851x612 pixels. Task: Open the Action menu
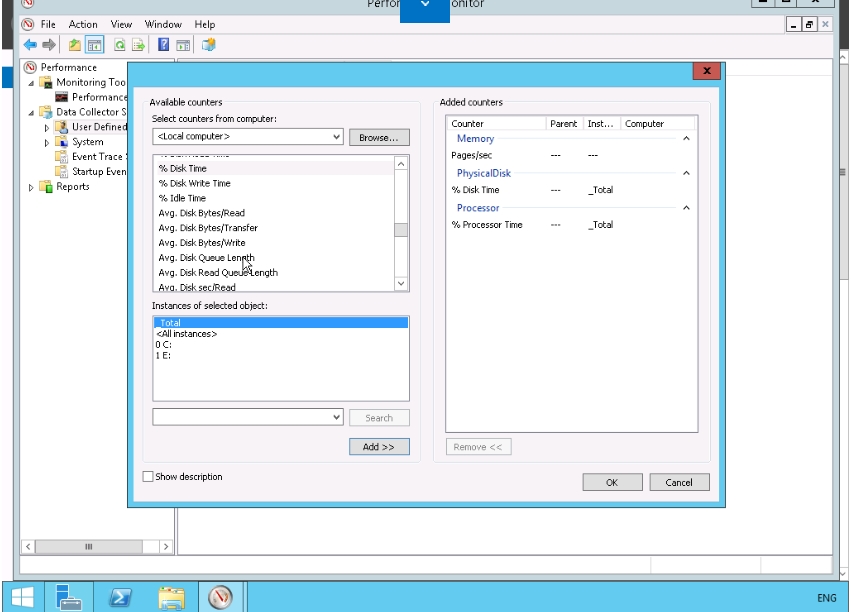83,24
